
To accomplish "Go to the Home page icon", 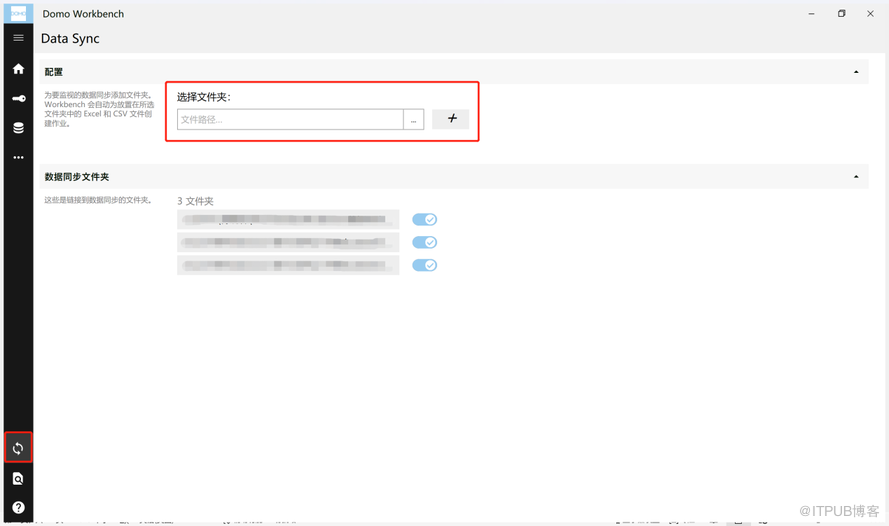I will 18,69.
